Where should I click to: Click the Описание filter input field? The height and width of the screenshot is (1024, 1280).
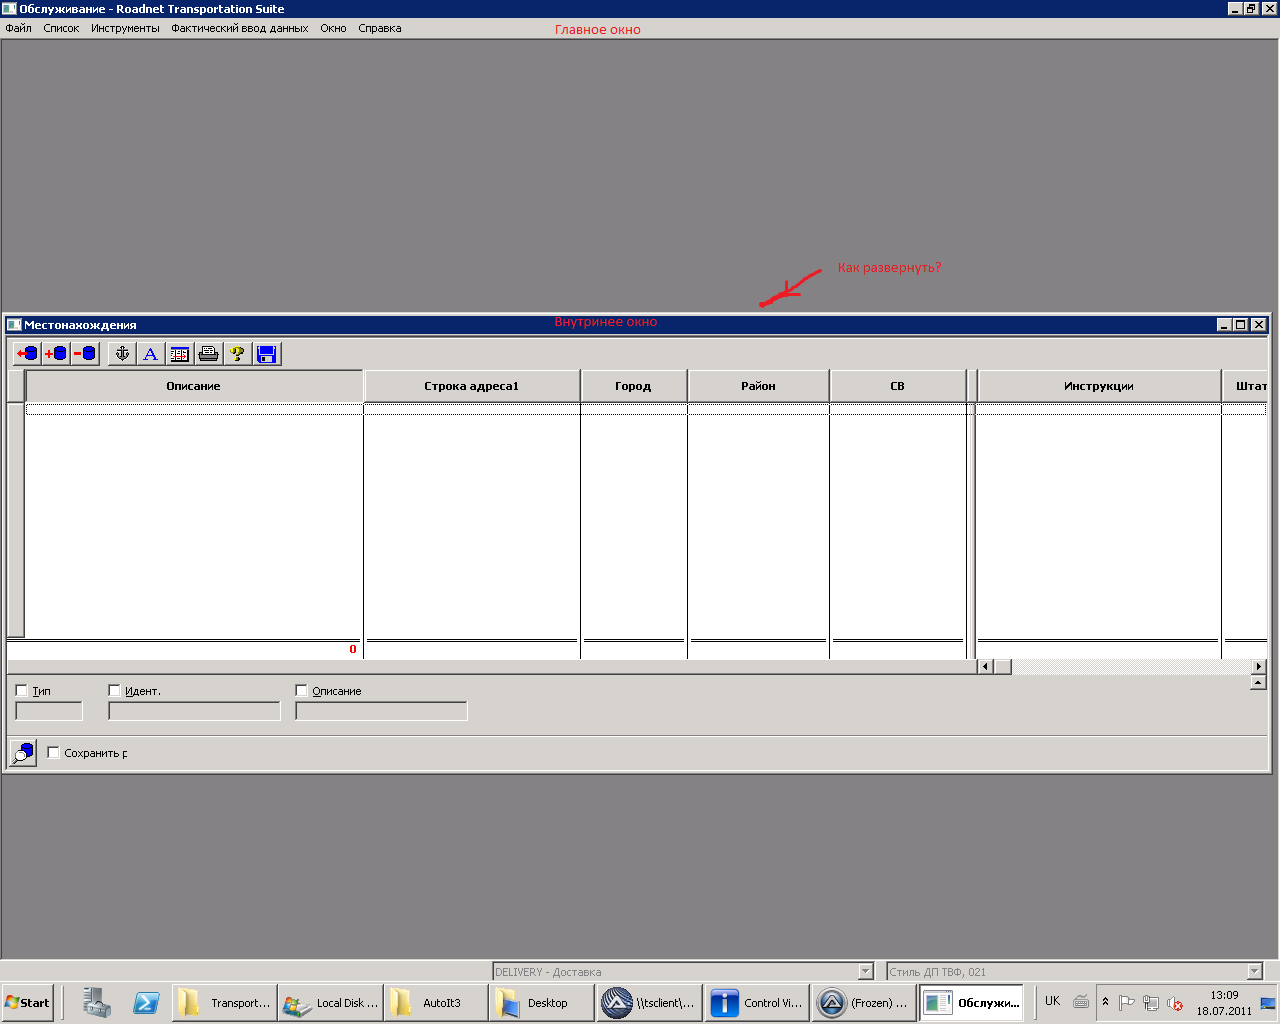381,711
